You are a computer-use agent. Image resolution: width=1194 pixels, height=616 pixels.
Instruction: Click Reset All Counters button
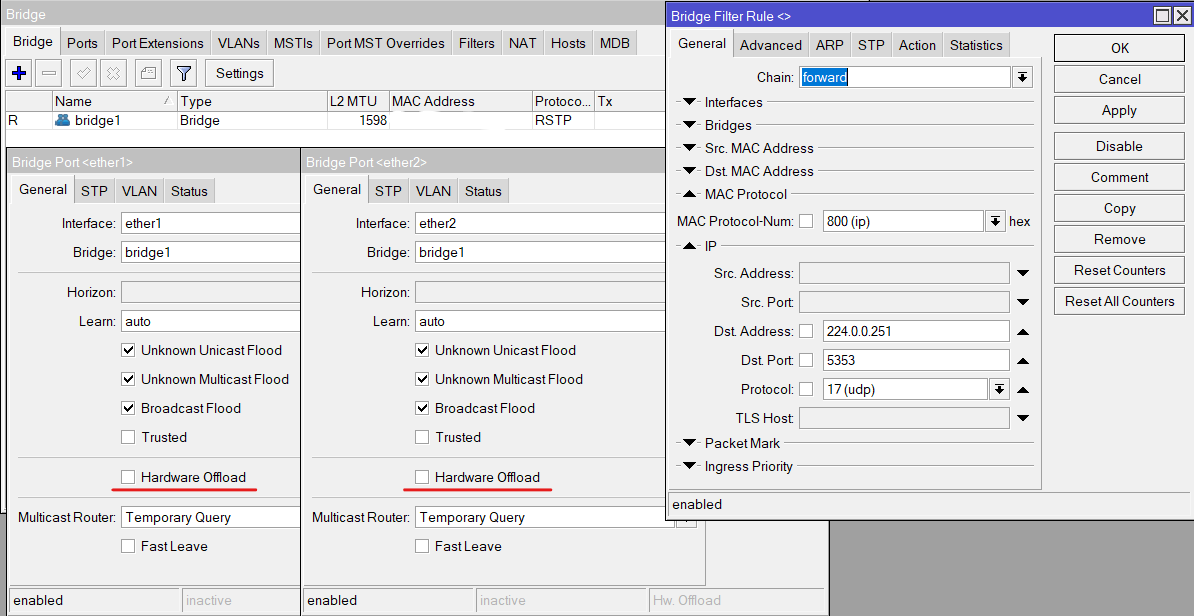(x=1119, y=302)
